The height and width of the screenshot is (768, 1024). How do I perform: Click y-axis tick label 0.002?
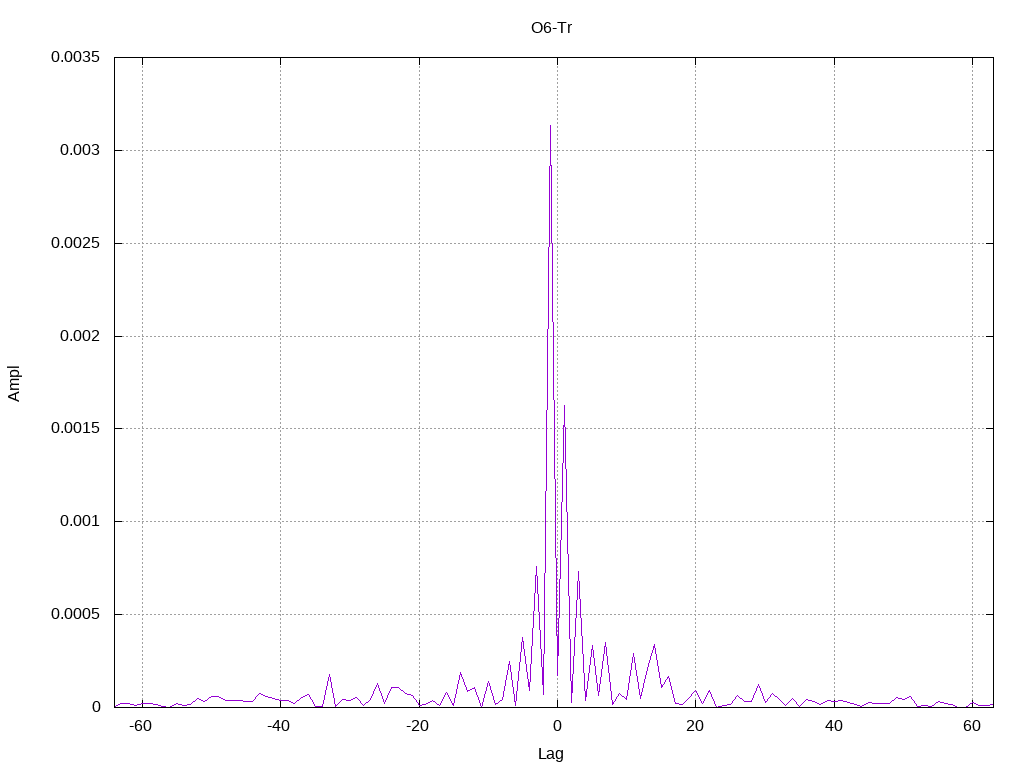80,336
